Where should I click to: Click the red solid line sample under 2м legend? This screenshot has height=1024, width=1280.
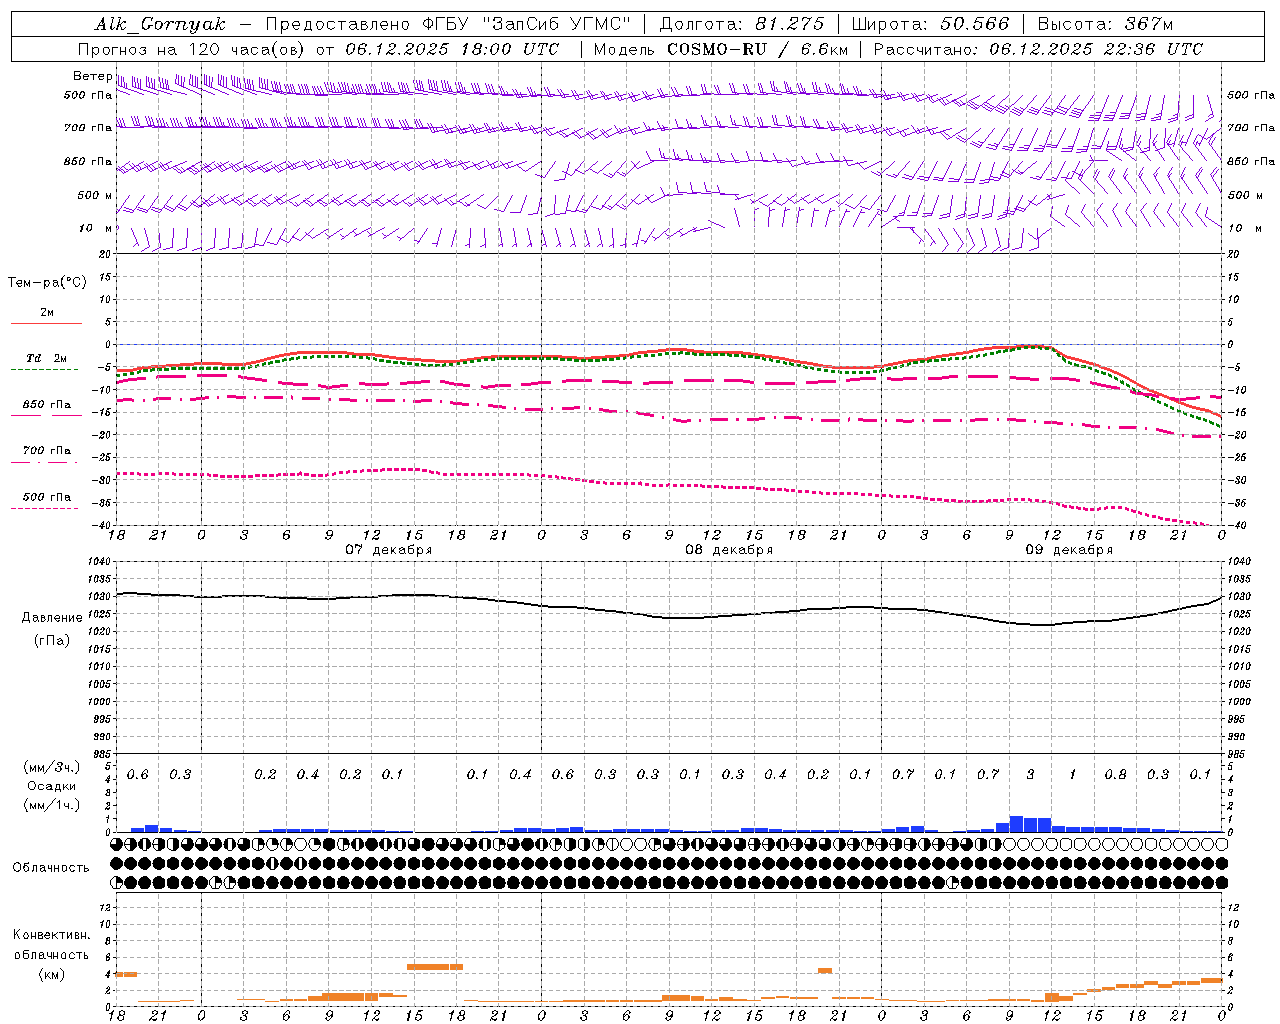(46, 324)
